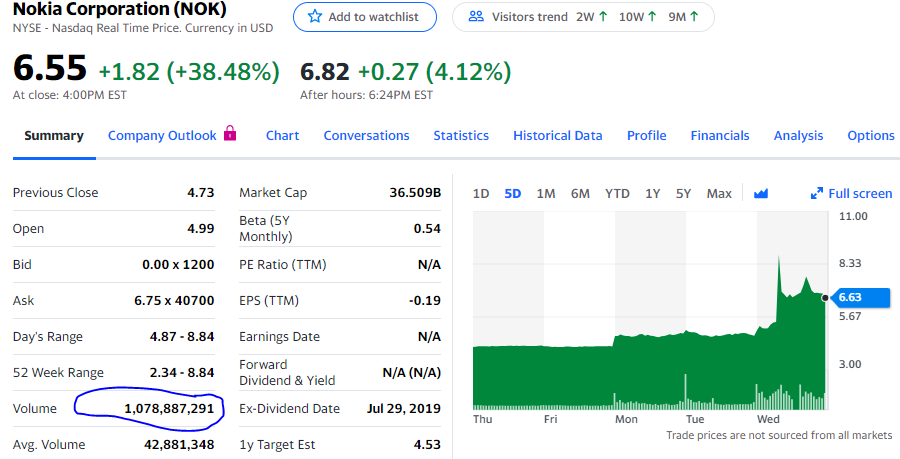Image resolution: width=900 pixels, height=459 pixels.
Task: Click the Beta value 0.54
Action: (427, 228)
